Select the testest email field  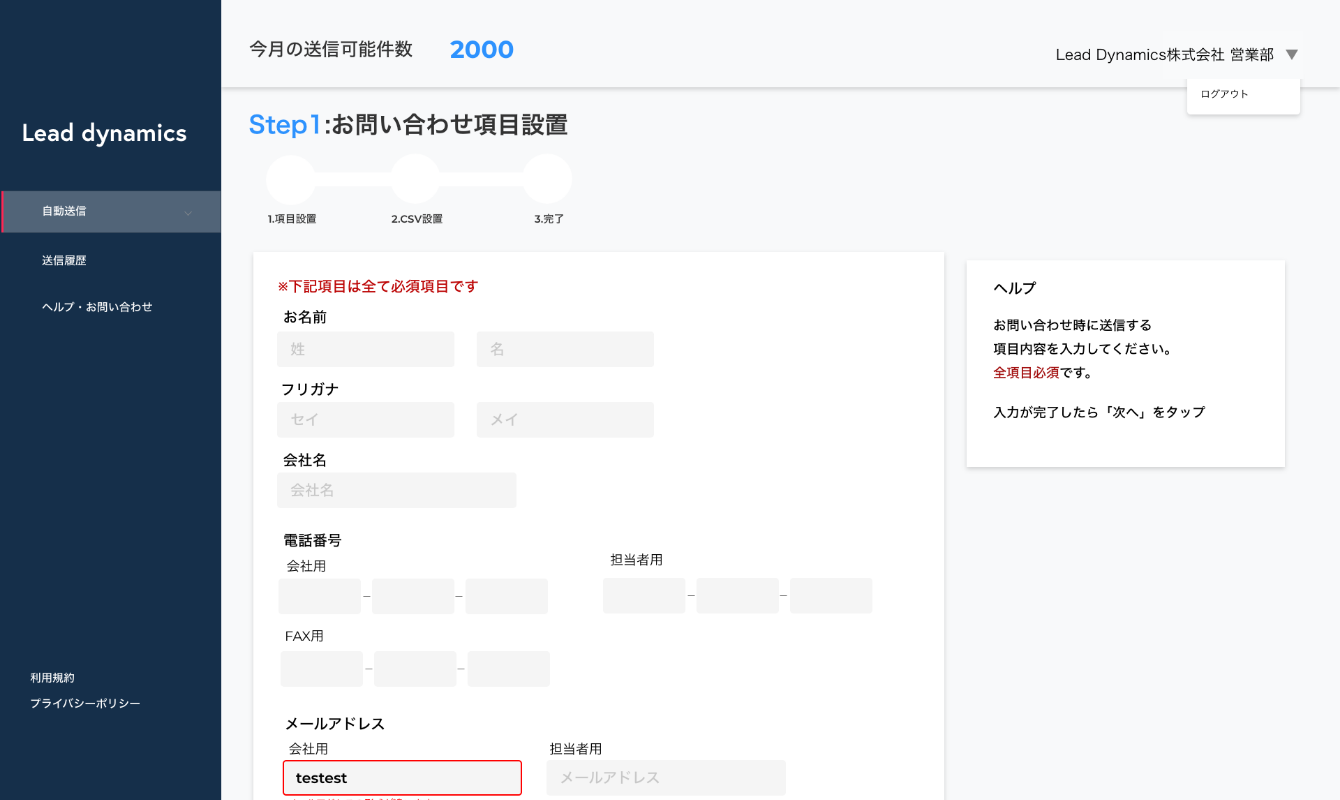[x=402, y=777]
